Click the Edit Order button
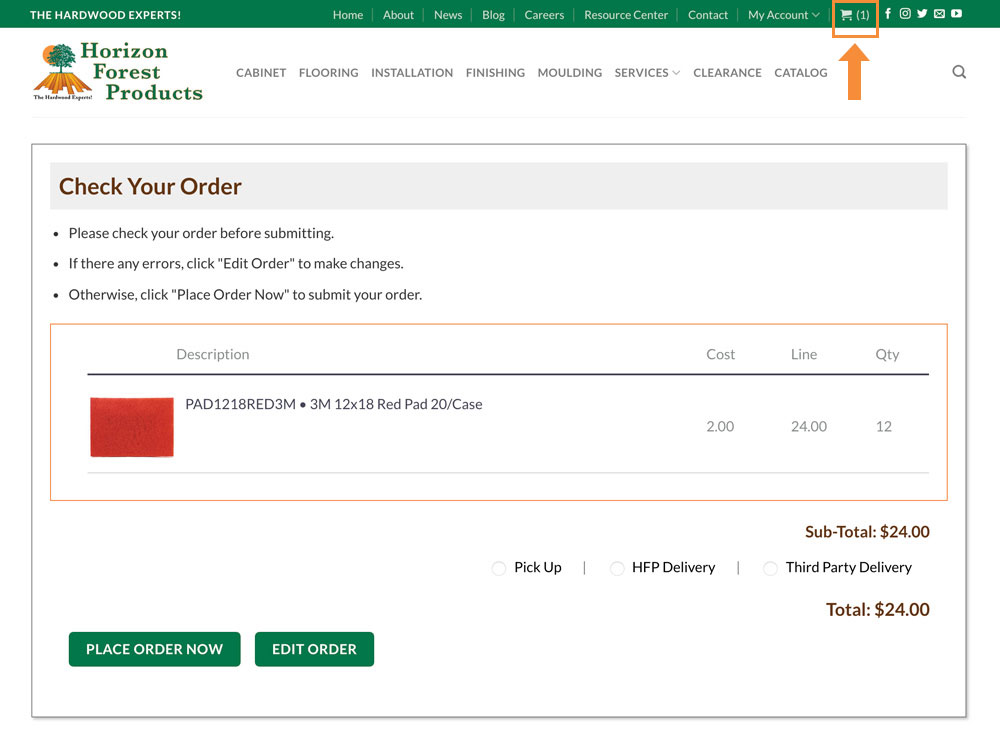This screenshot has width=1000, height=731. pyautogui.click(x=314, y=649)
